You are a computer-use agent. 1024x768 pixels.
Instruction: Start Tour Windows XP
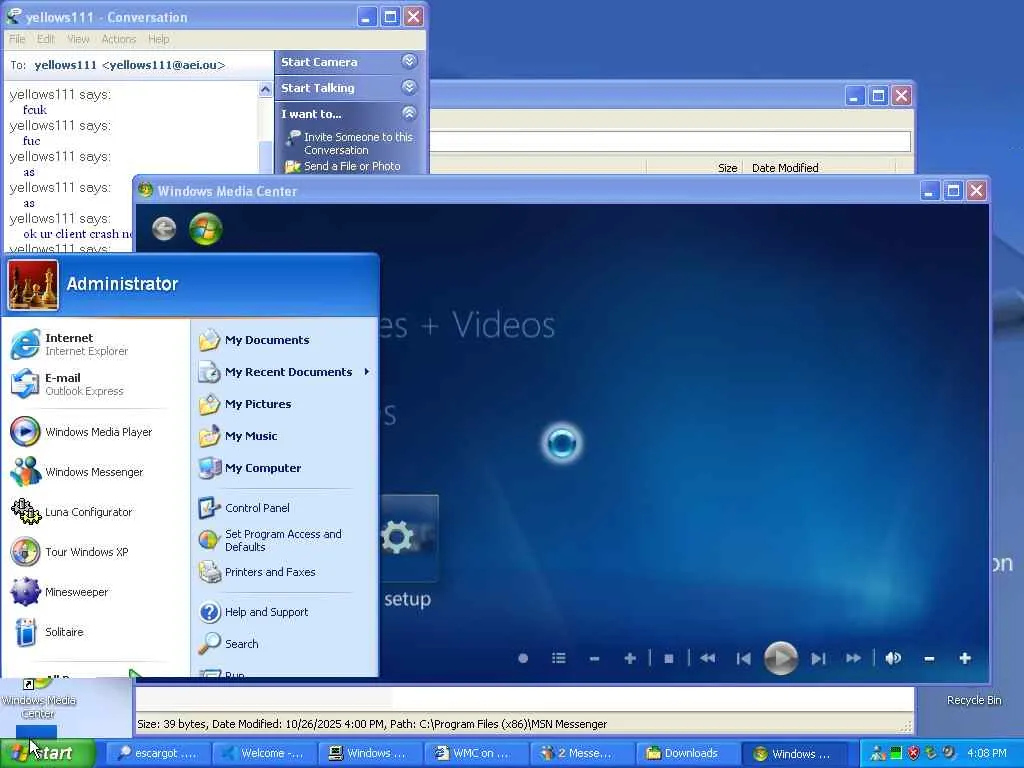70,552
